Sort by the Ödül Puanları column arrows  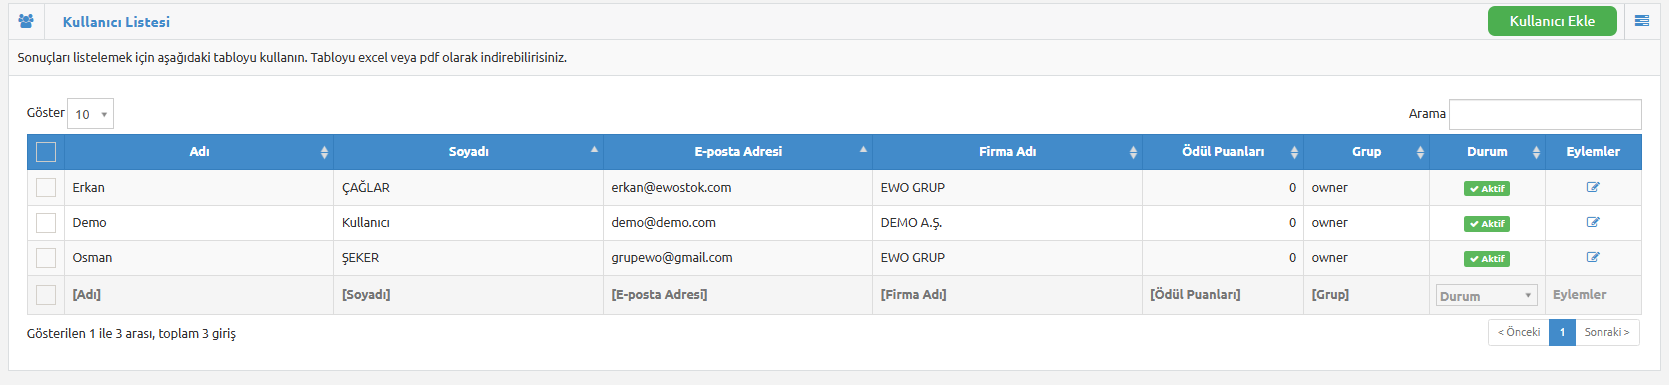(x=1294, y=152)
